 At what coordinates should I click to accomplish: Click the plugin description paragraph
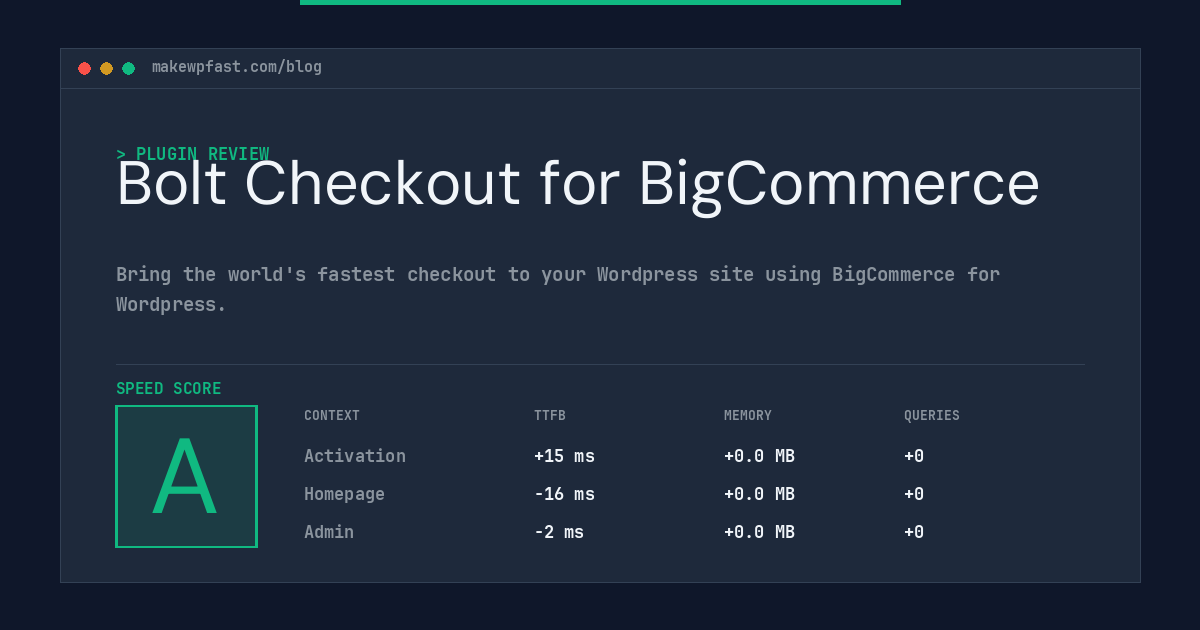click(x=558, y=289)
